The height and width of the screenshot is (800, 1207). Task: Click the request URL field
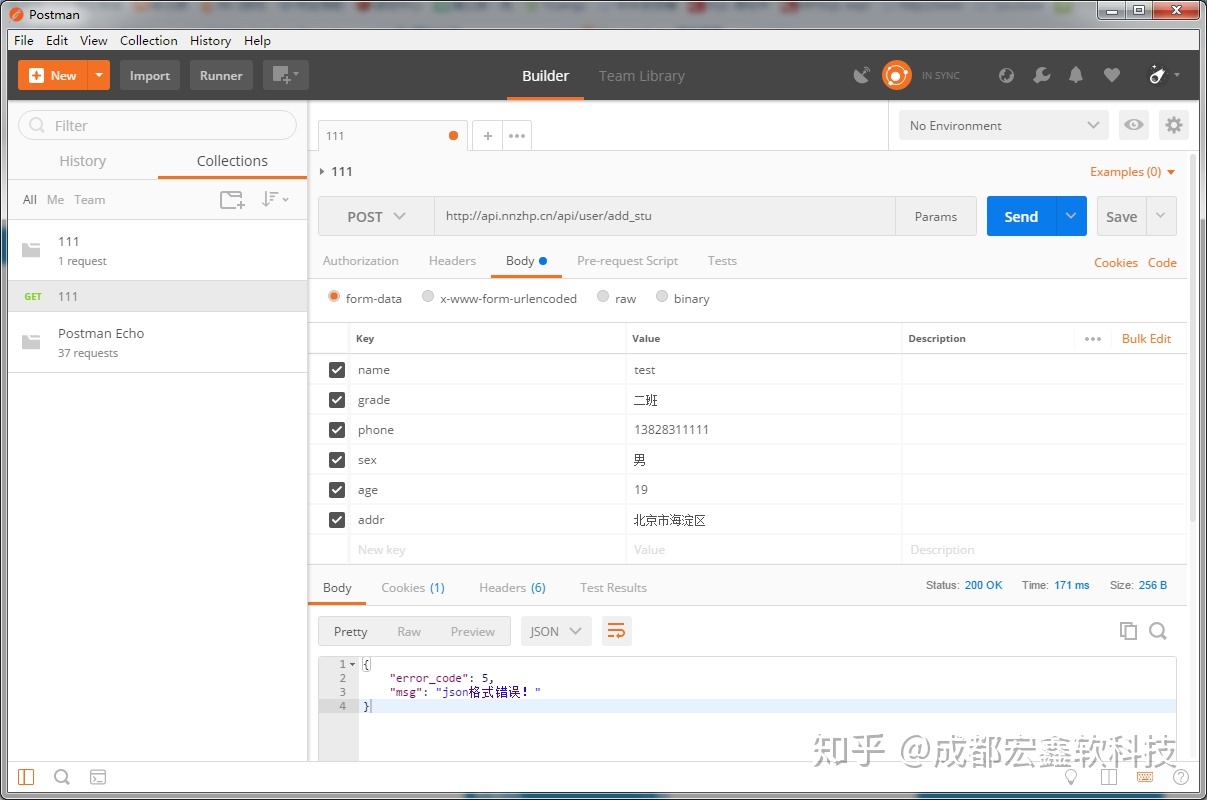[665, 216]
